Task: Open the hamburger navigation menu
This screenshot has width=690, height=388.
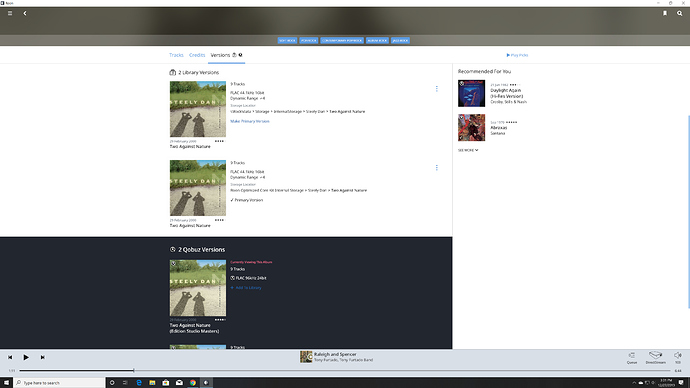Action: point(10,13)
